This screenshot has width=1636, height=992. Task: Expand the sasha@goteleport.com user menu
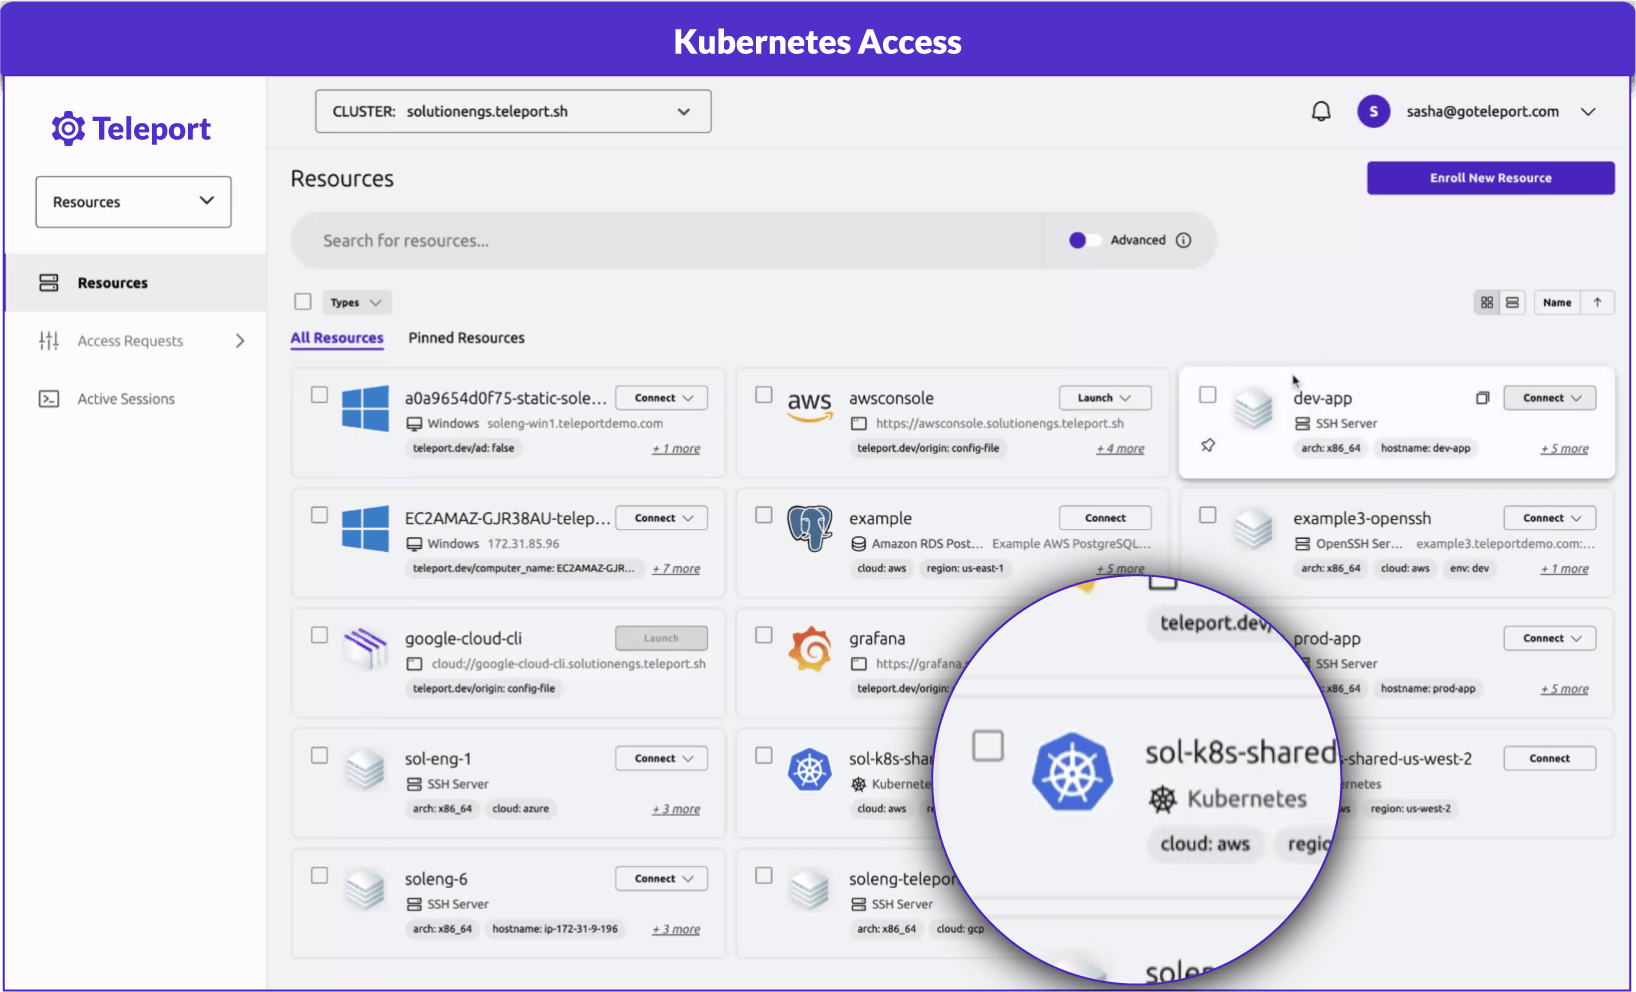[1588, 111]
